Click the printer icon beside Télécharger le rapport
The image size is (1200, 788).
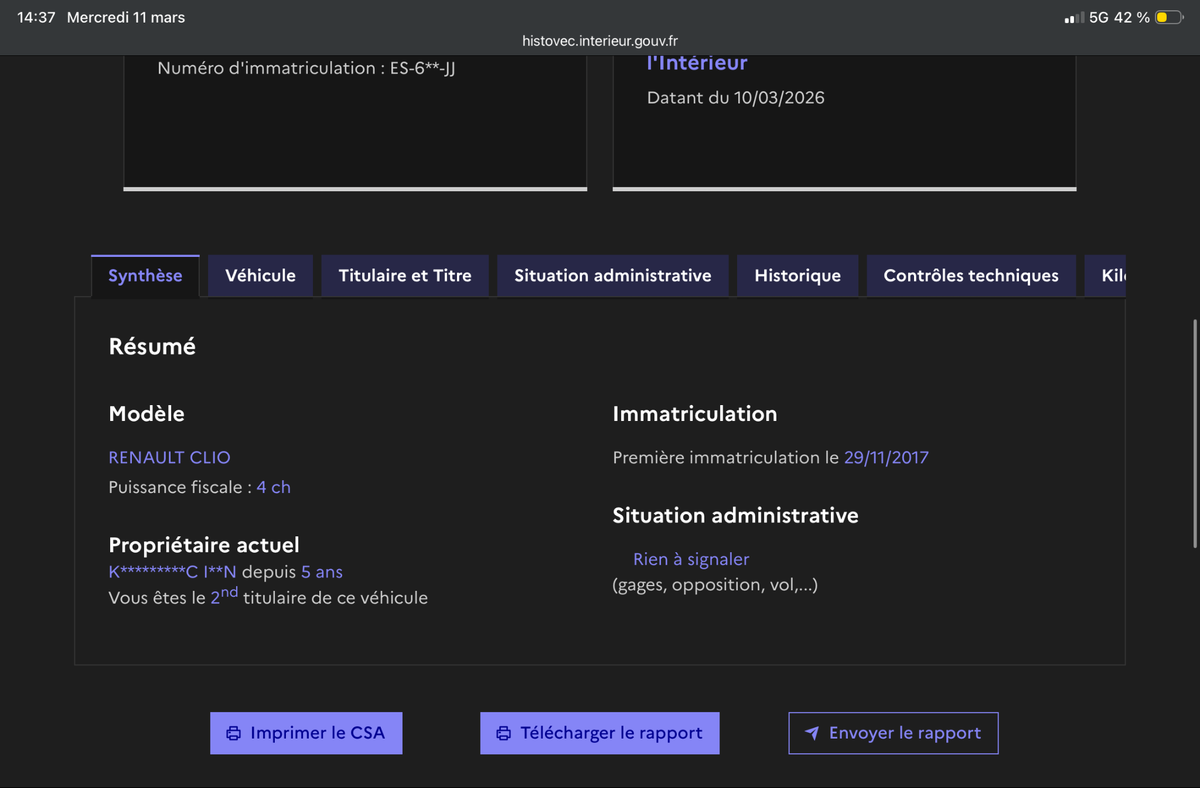[x=504, y=733]
